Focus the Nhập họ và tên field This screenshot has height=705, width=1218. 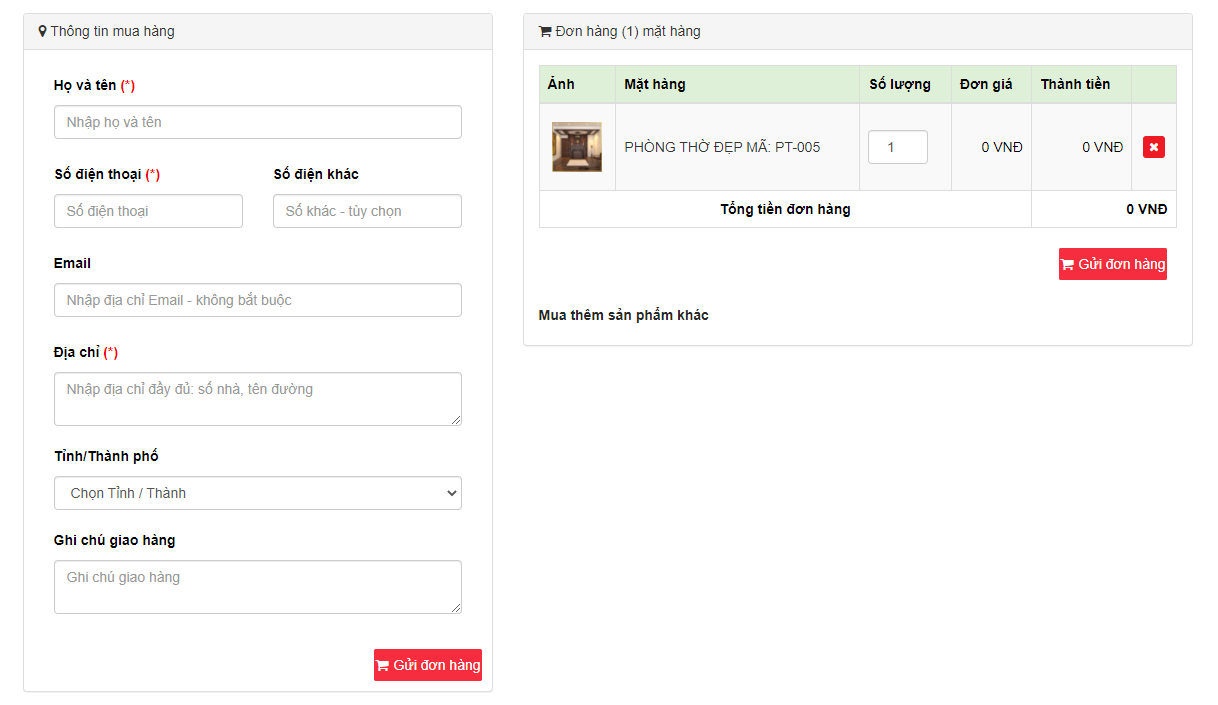(x=257, y=122)
